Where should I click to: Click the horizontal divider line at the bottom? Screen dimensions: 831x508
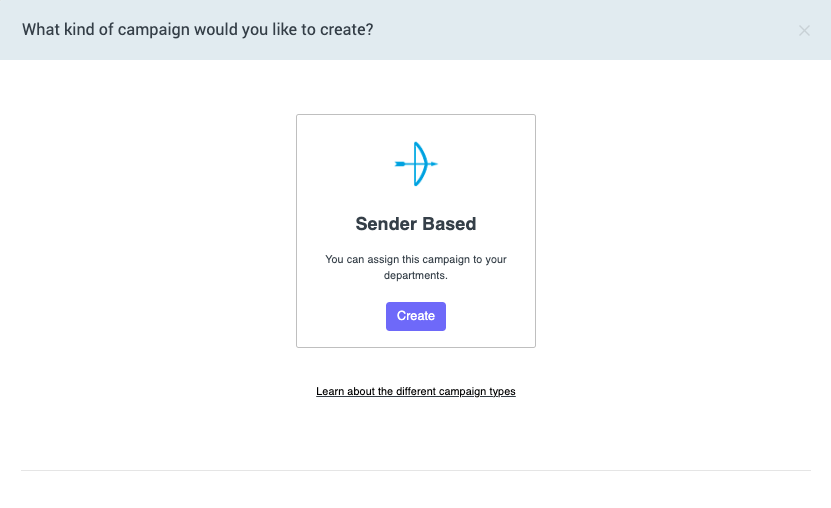[x=415, y=470]
